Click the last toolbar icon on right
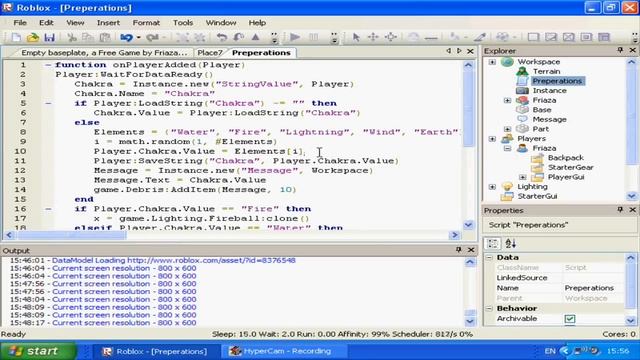 coord(604,38)
